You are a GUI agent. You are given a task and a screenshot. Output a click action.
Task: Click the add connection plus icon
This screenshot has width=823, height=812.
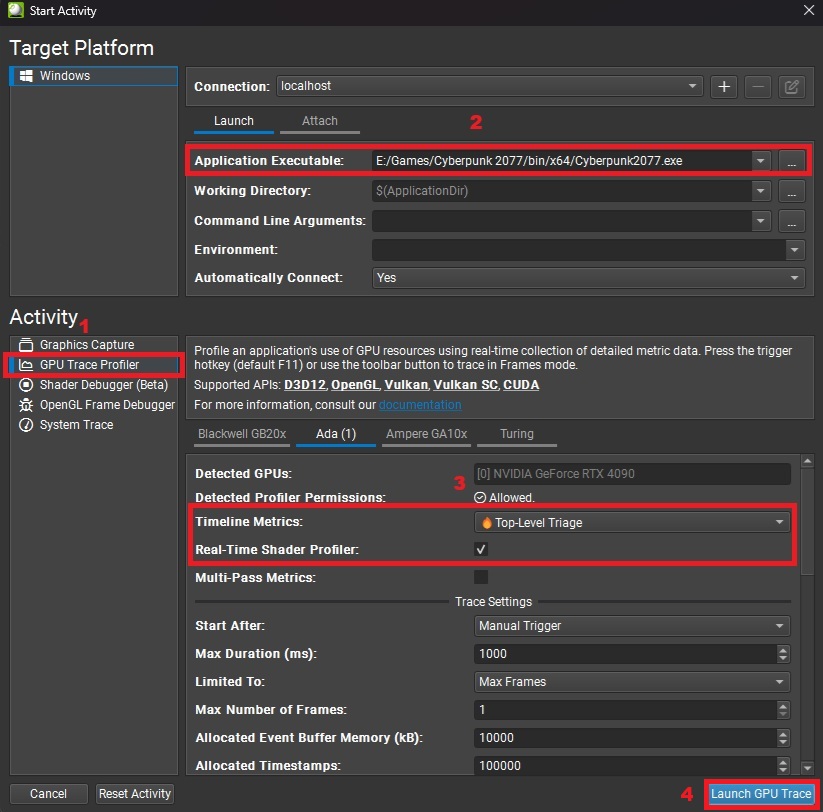723,87
